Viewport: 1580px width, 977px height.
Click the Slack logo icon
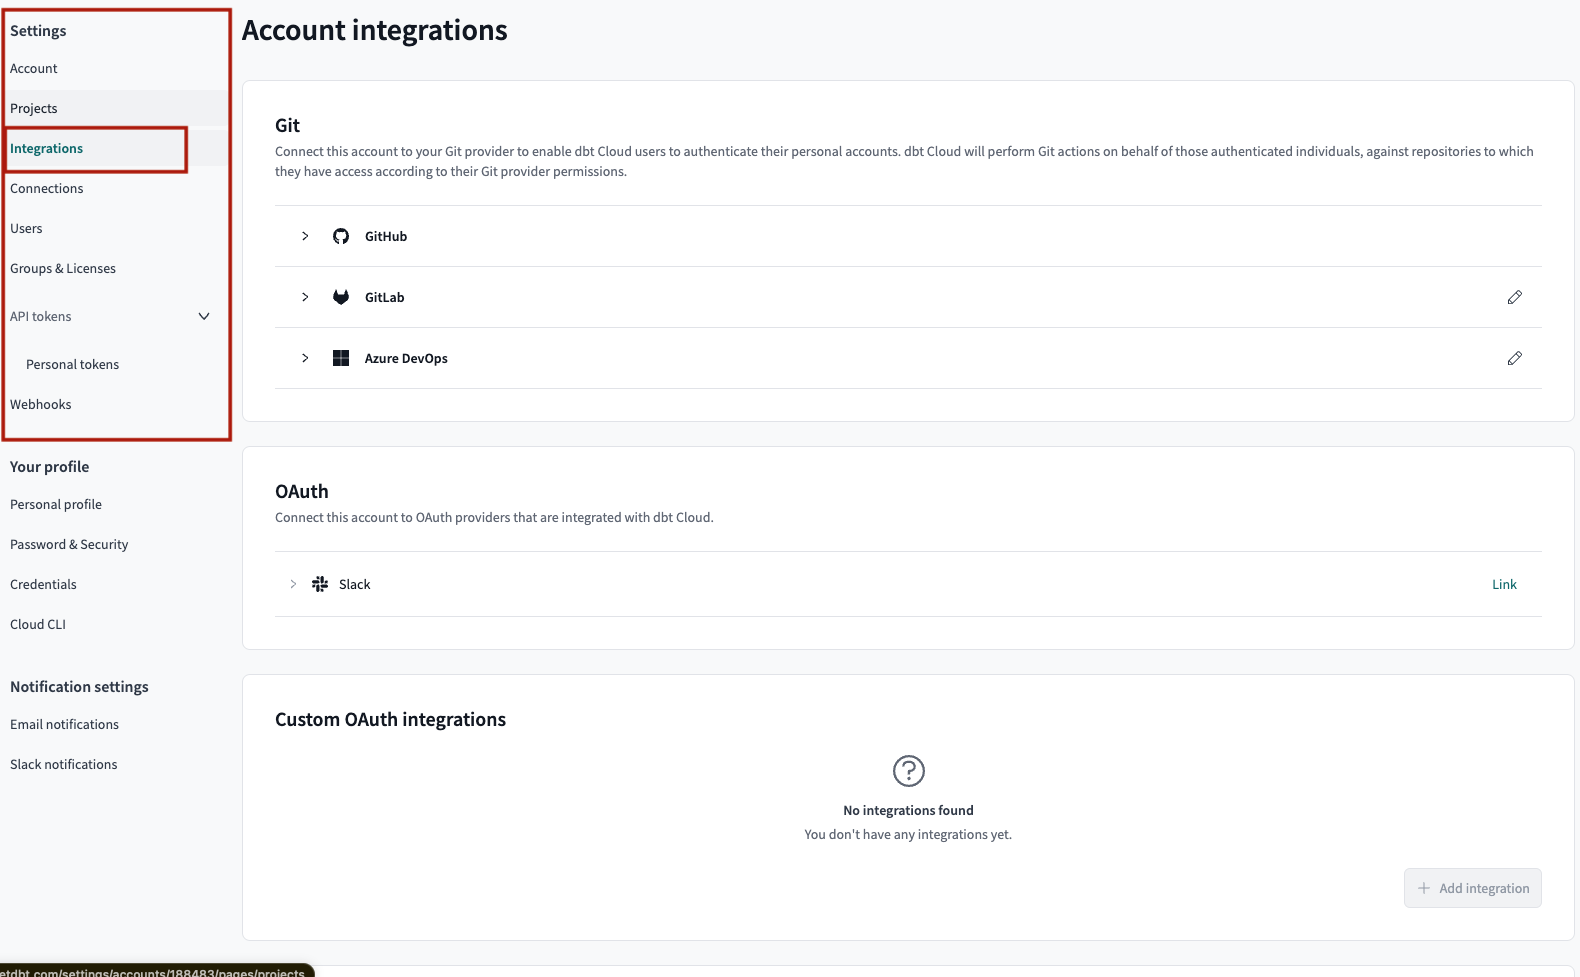pyautogui.click(x=320, y=585)
